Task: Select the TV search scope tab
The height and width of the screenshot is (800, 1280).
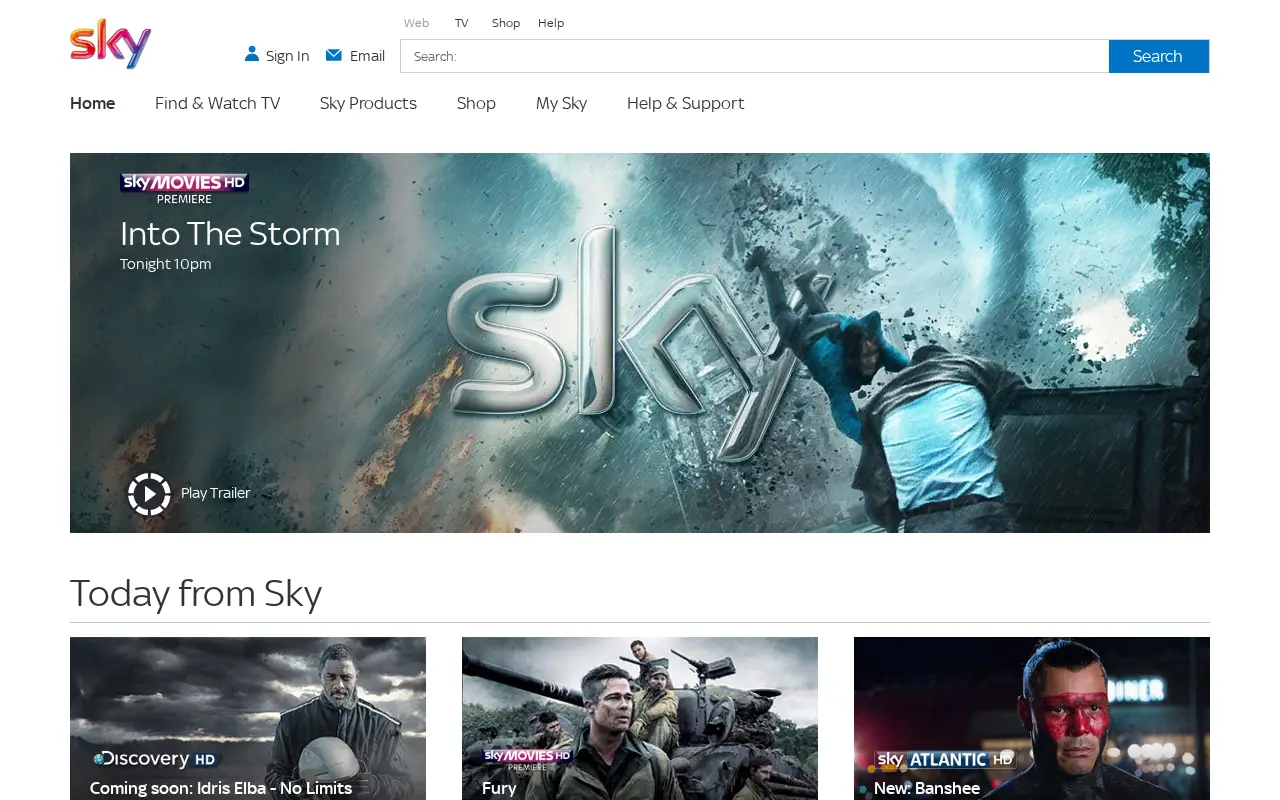Action: pos(461,23)
